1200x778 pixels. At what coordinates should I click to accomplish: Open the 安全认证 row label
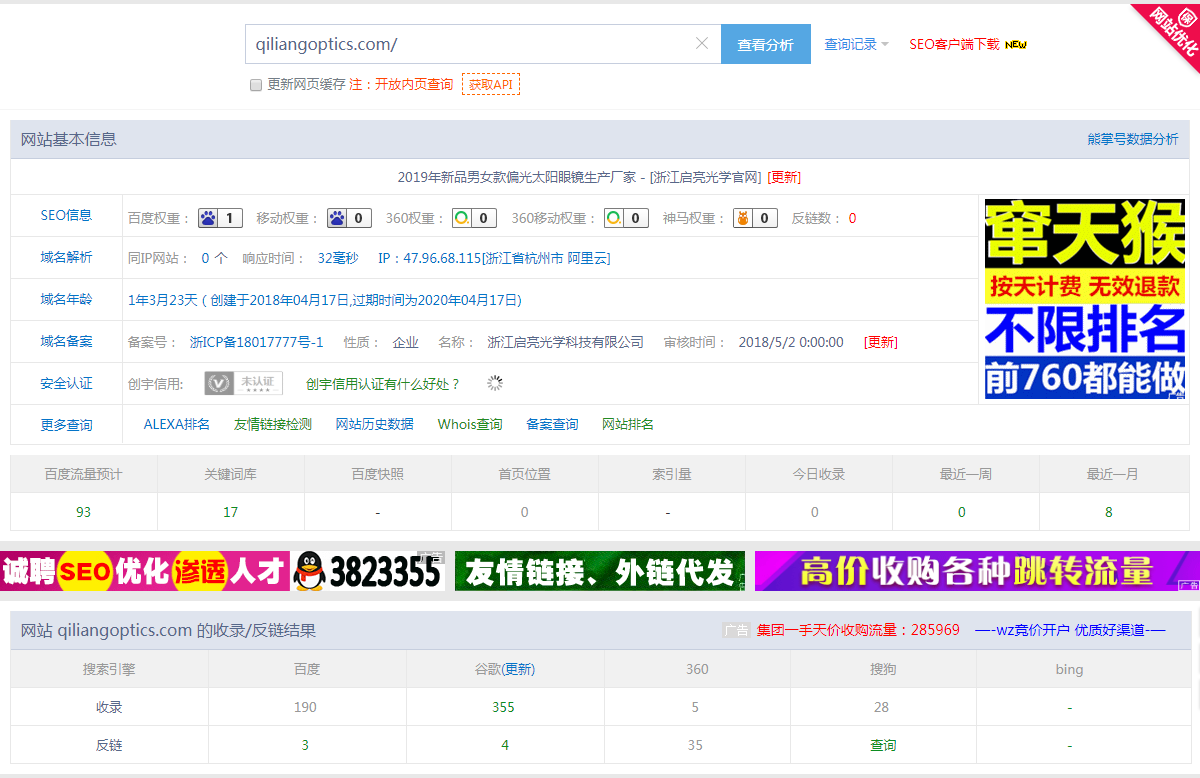point(66,383)
